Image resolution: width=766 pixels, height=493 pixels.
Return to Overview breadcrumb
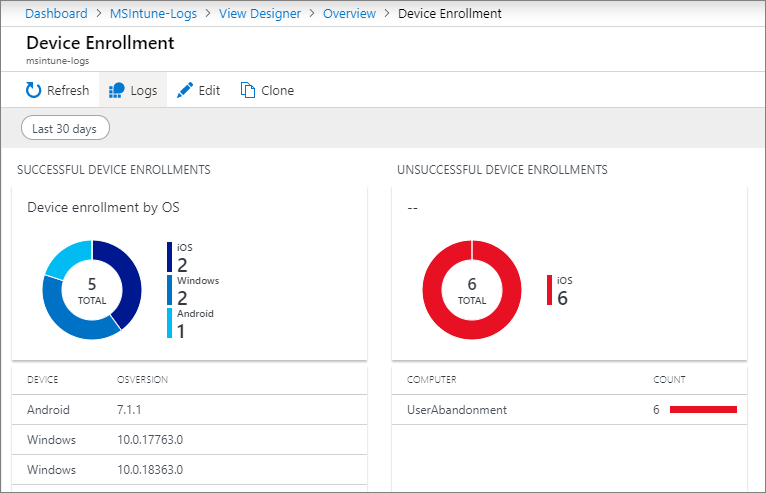point(349,14)
